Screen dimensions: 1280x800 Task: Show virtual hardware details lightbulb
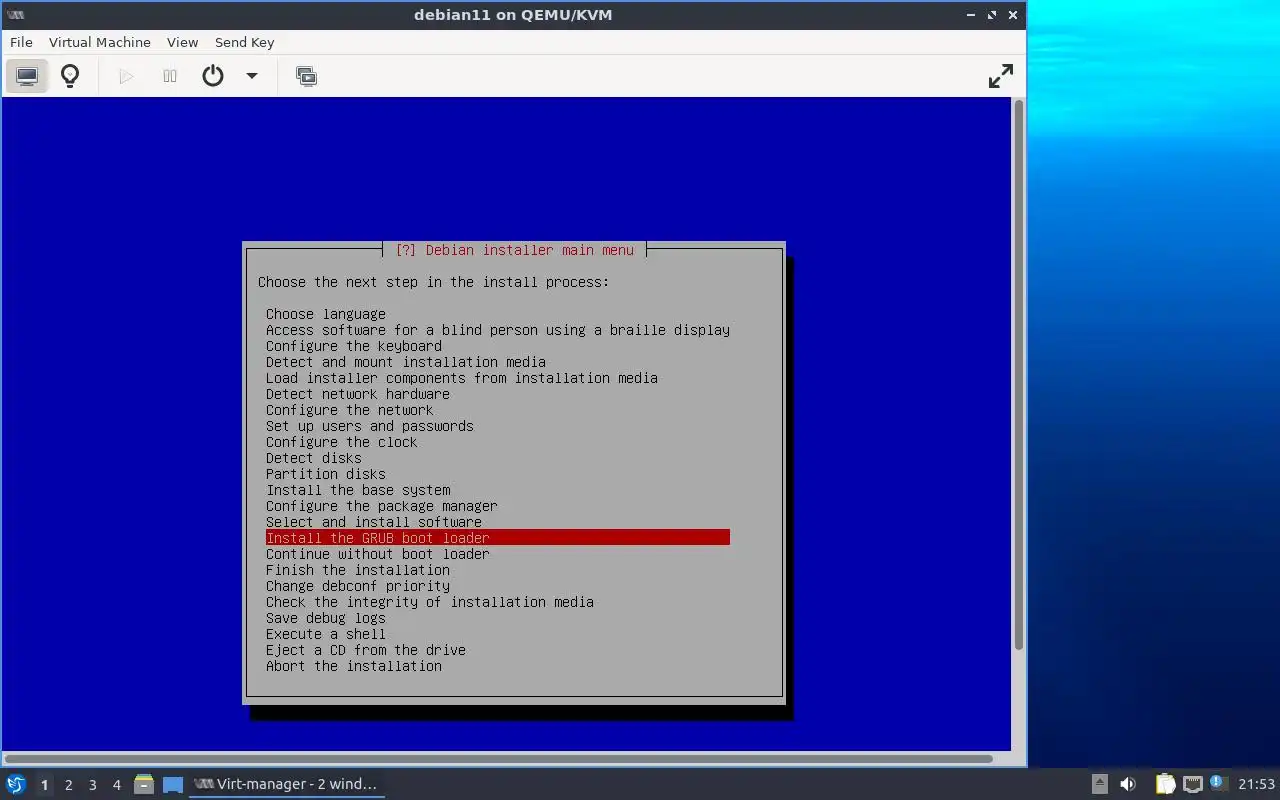(x=70, y=76)
